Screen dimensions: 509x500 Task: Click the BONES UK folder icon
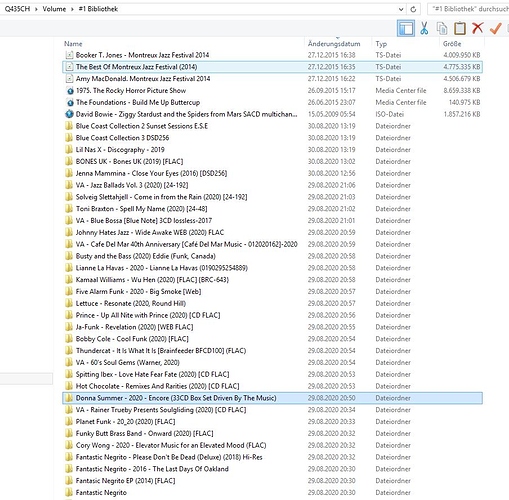[69, 161]
